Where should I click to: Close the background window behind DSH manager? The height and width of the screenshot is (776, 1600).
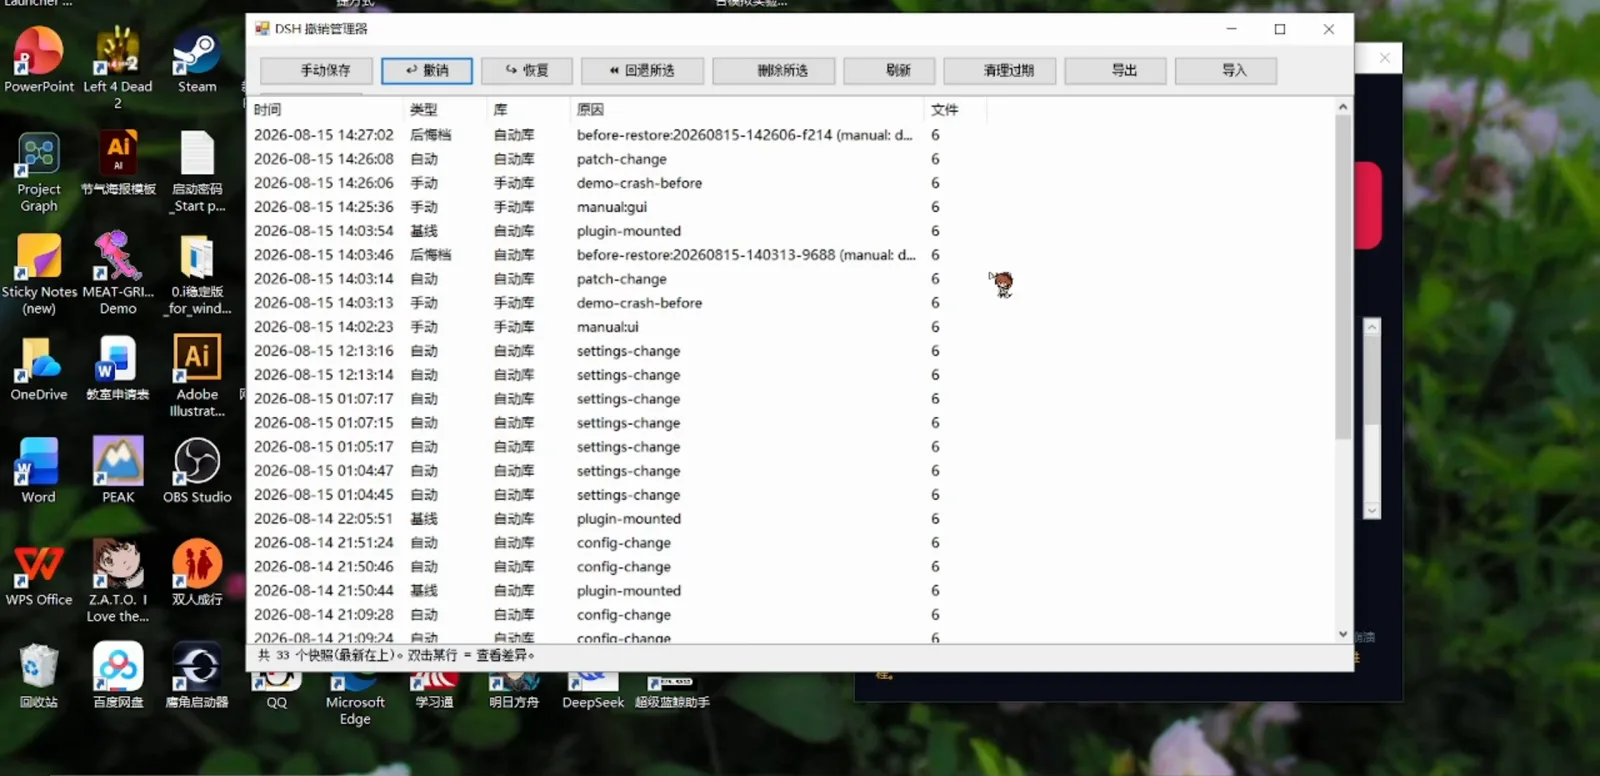(x=1384, y=58)
